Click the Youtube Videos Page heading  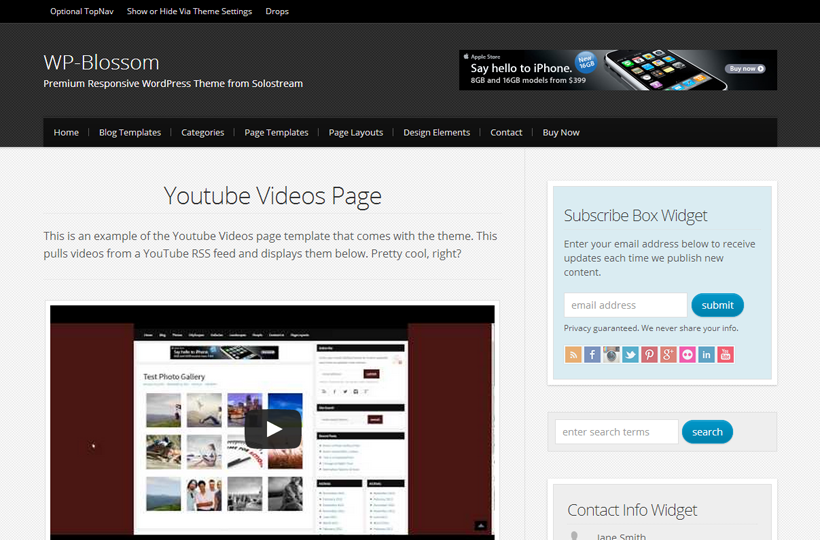coord(272,196)
